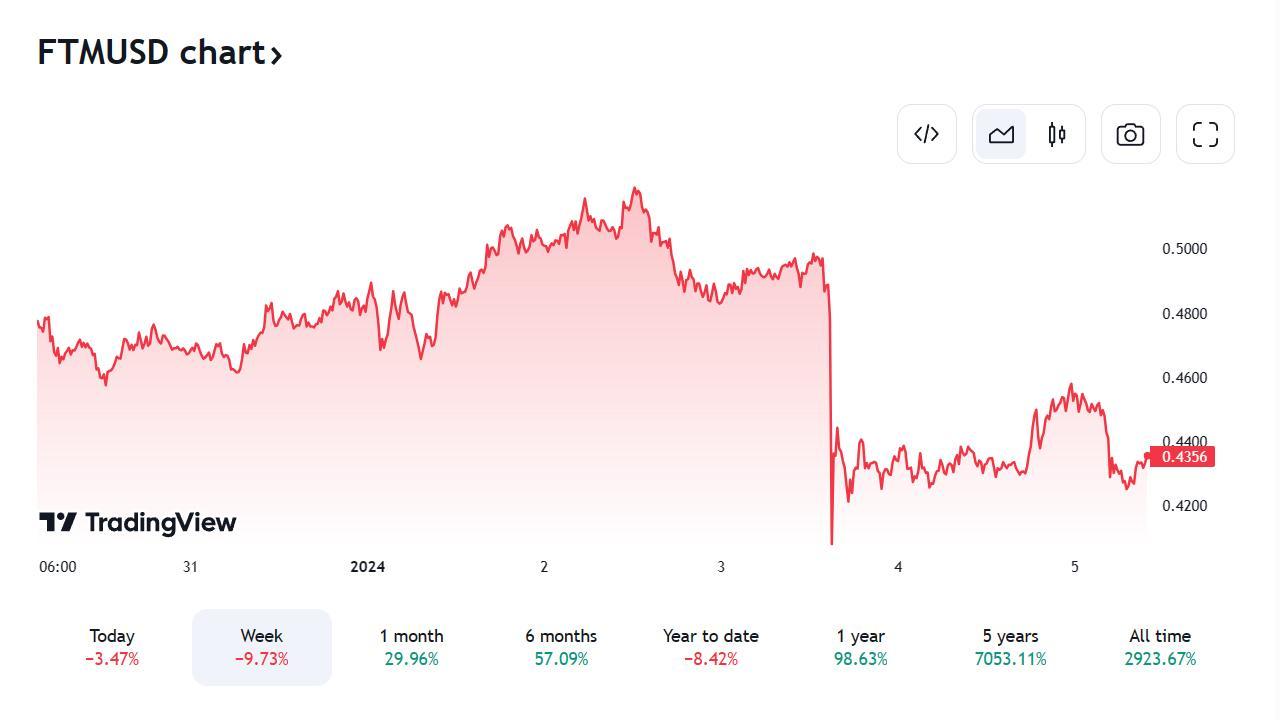
Task: Open the FTMUSD chart heading link
Action: 150,52
